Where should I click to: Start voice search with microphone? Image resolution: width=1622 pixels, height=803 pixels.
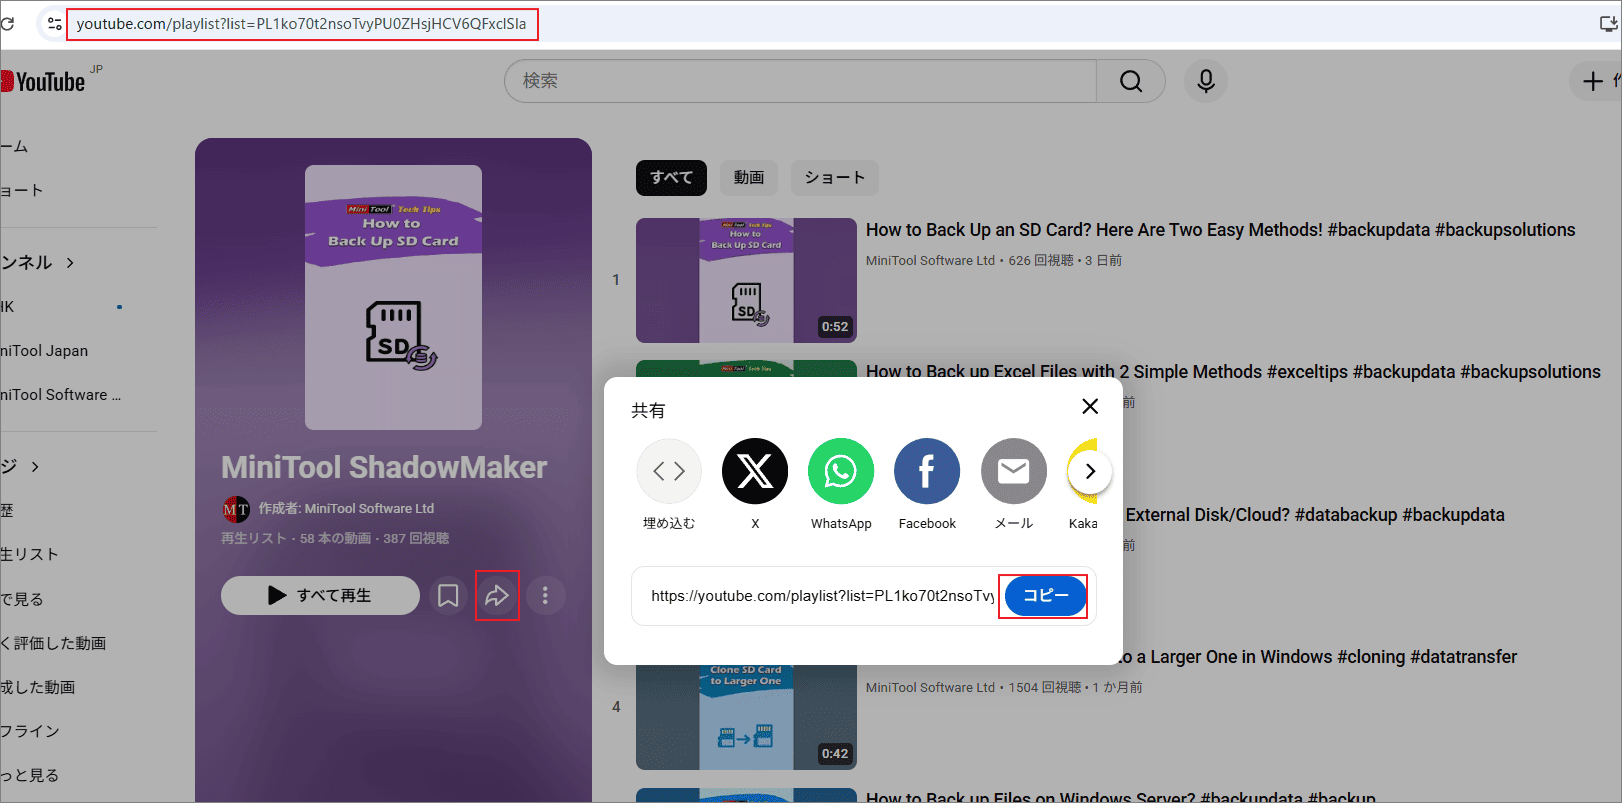tap(1206, 81)
